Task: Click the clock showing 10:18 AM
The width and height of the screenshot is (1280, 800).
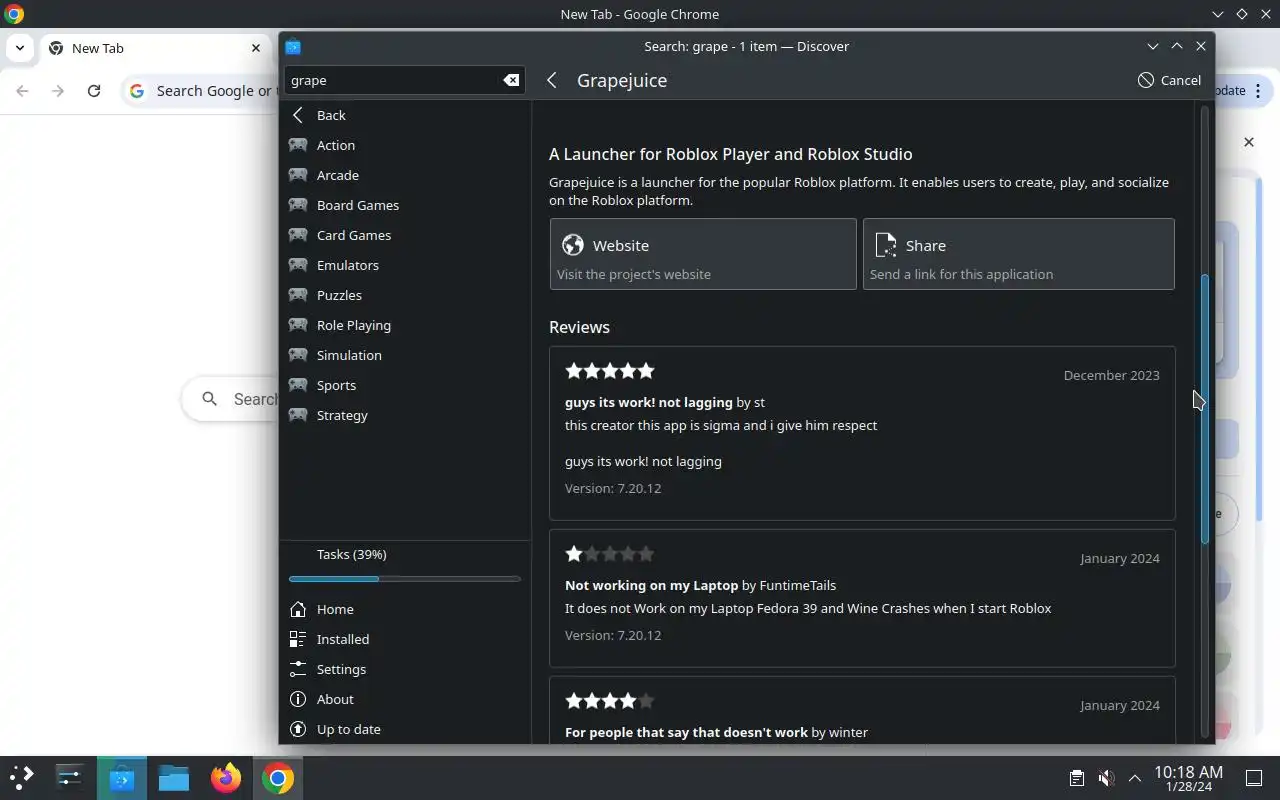Action: (1188, 778)
